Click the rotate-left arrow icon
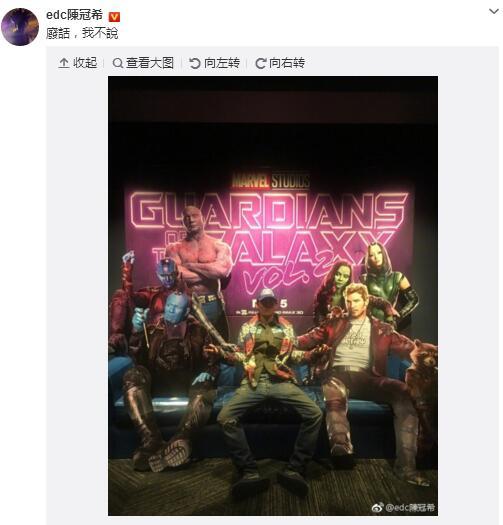Screen dimensions: 503x525 point(195,63)
